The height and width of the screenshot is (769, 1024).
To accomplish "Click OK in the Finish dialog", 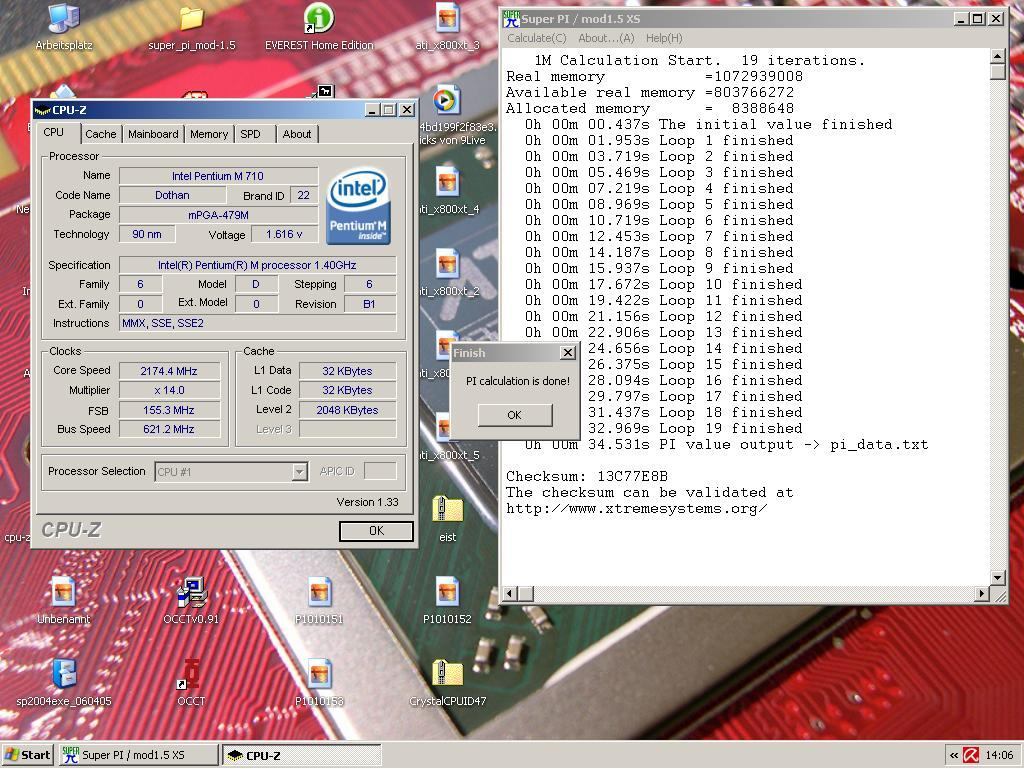I will point(515,415).
